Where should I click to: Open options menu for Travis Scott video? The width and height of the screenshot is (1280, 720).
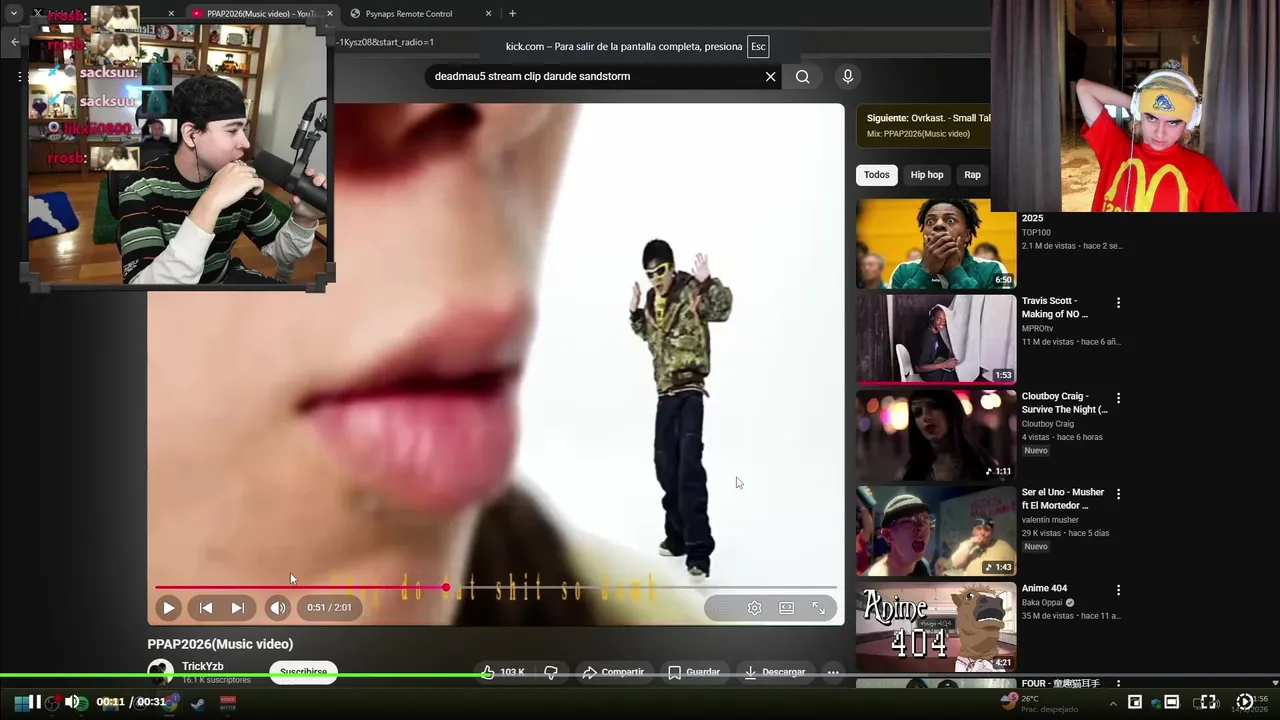[1118, 302]
